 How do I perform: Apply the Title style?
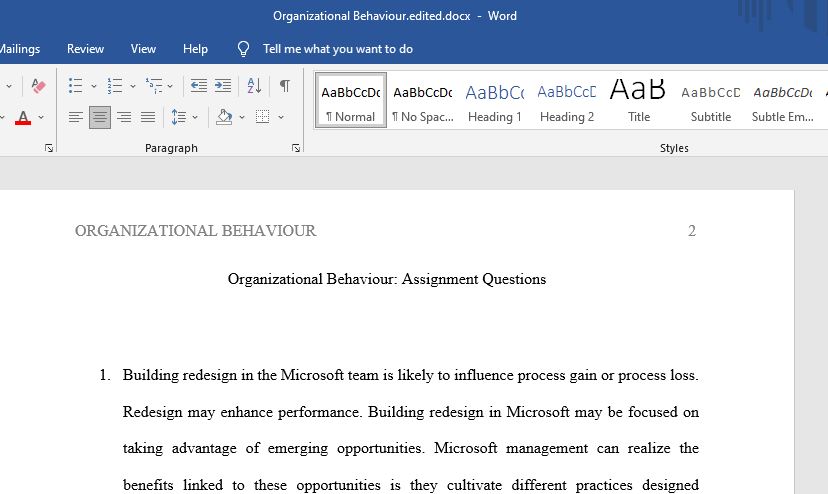(x=638, y=100)
